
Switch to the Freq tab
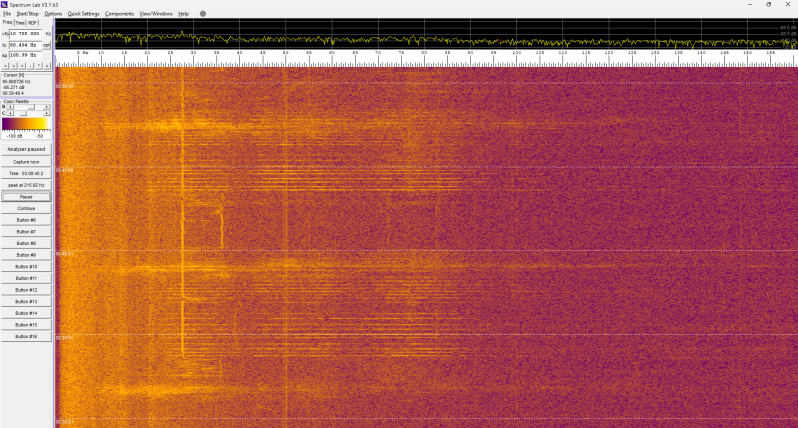point(8,22)
